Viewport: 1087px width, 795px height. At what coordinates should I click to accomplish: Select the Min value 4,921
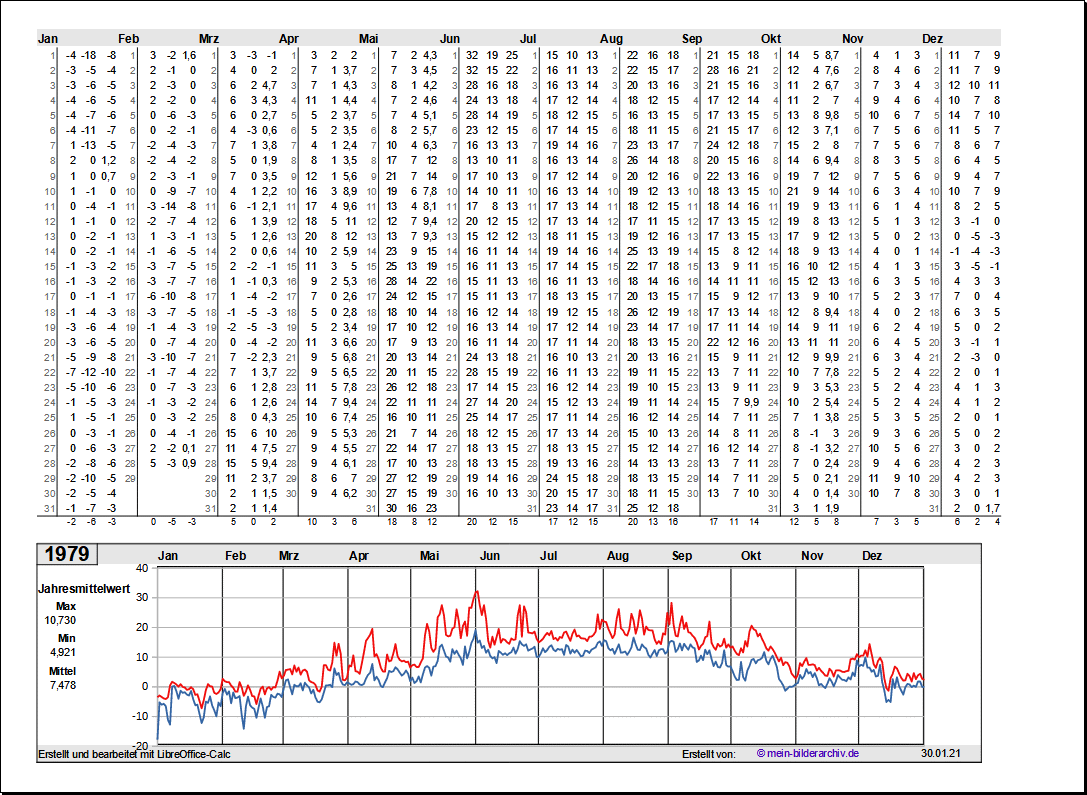point(65,652)
